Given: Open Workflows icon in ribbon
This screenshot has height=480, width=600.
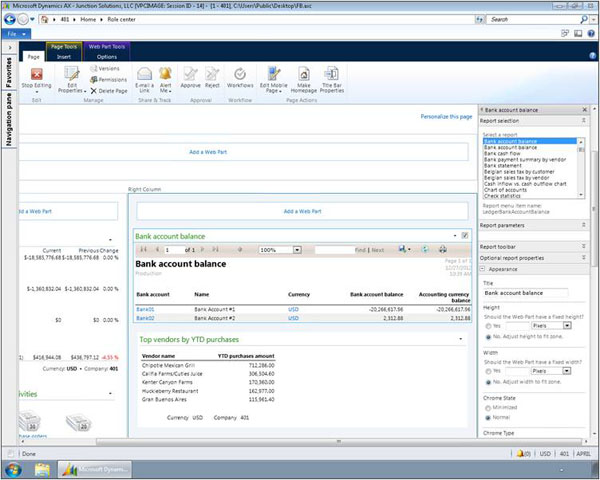Looking at the screenshot, I should coord(240,73).
